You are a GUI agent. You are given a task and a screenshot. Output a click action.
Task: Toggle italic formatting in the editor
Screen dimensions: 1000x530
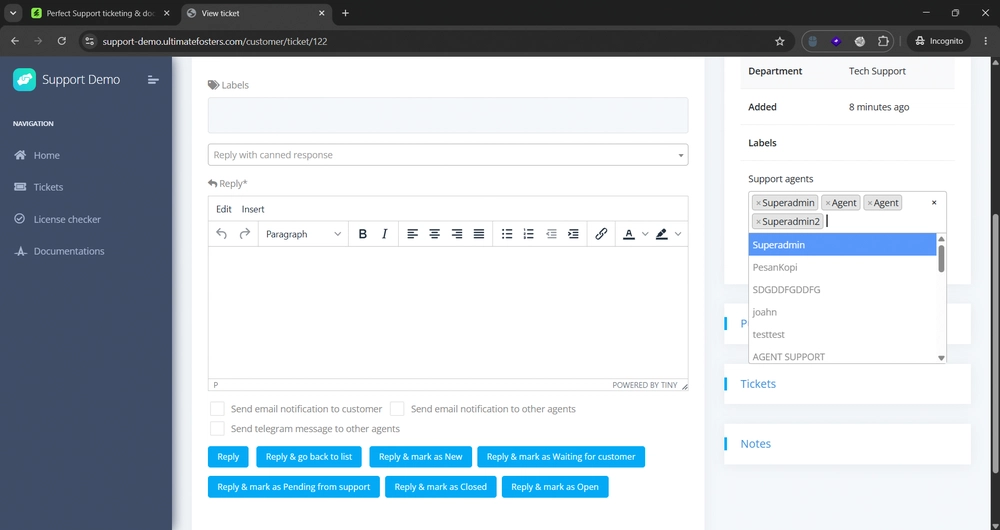pos(385,234)
